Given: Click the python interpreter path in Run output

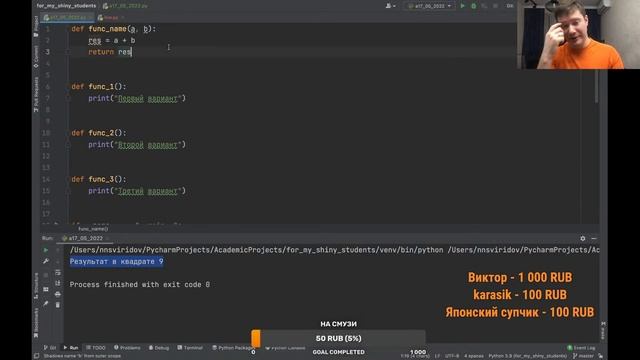Looking at the screenshot, I should click(256, 250).
